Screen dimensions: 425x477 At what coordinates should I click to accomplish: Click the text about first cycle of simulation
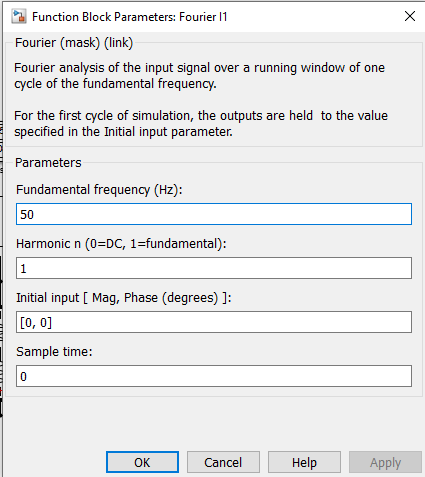[201, 124]
